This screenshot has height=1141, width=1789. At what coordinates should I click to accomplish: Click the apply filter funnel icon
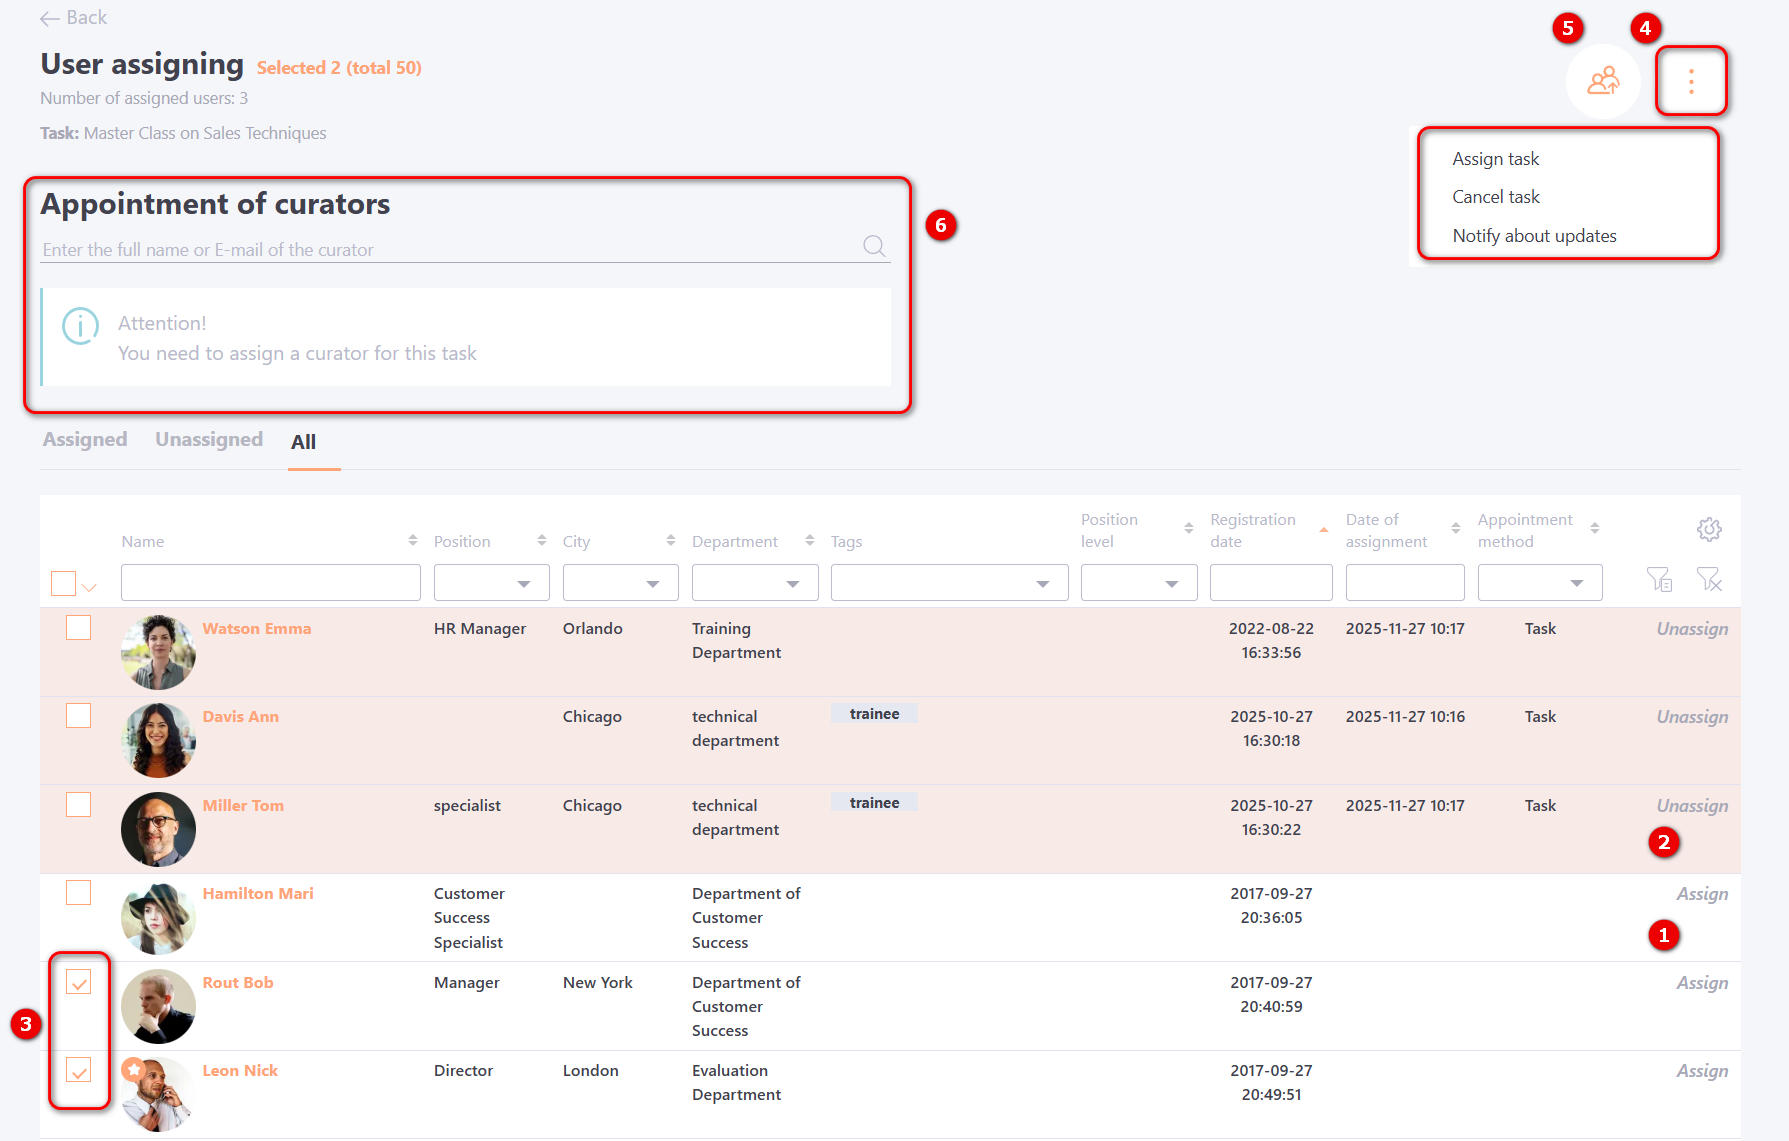1659,579
